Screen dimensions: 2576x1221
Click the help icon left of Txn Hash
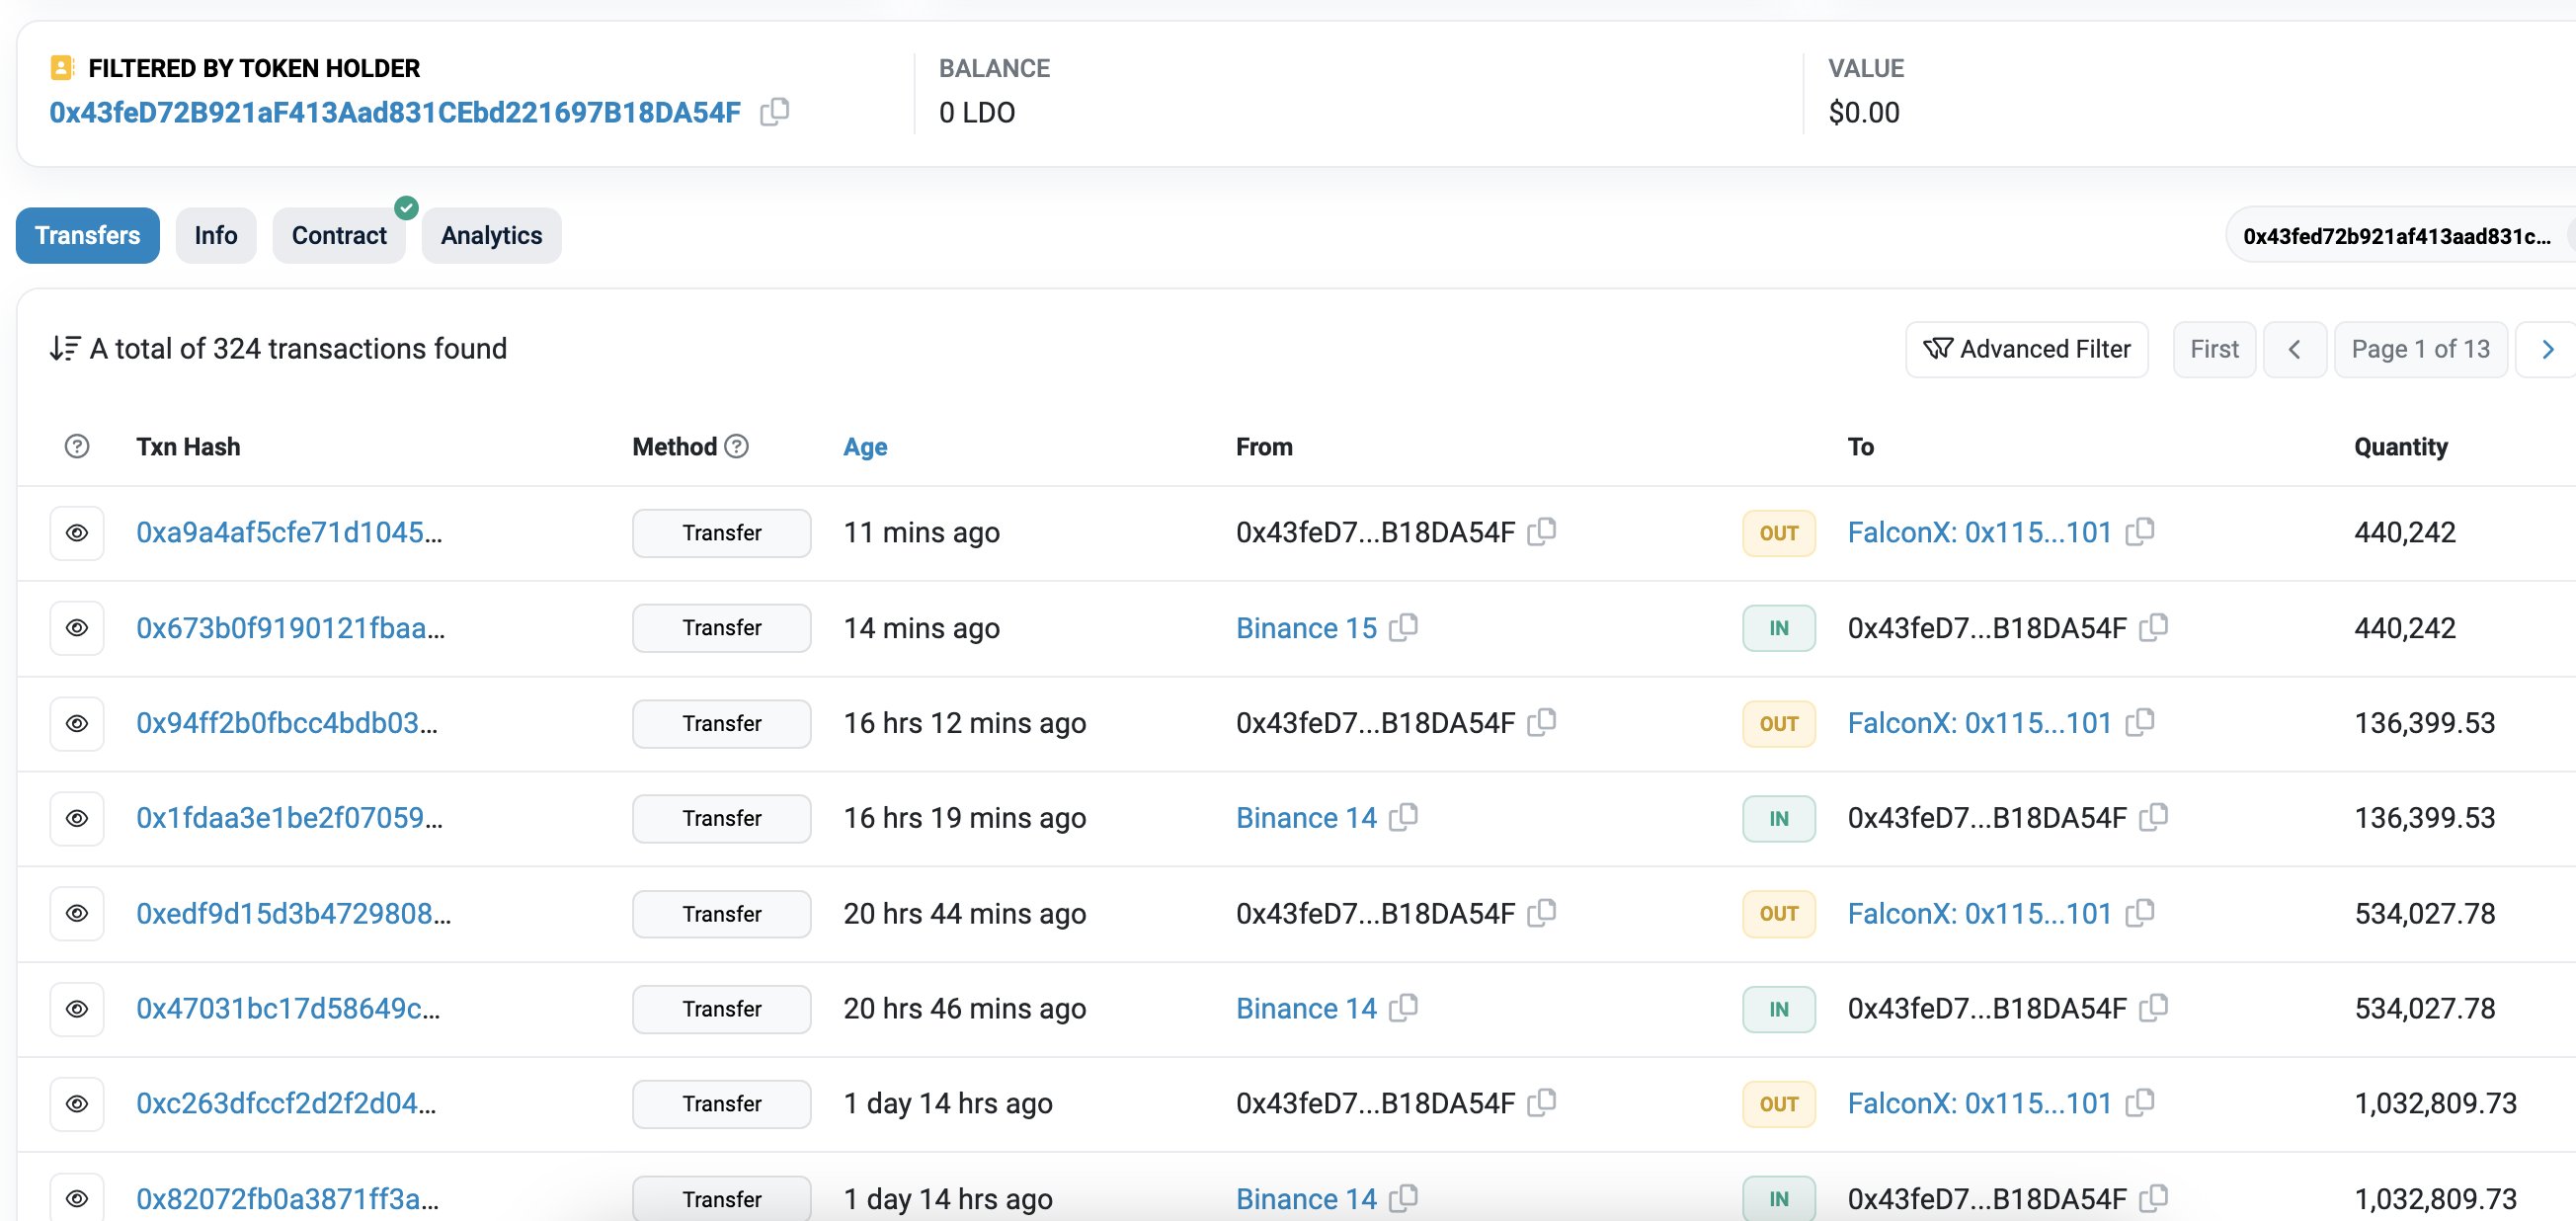point(77,446)
